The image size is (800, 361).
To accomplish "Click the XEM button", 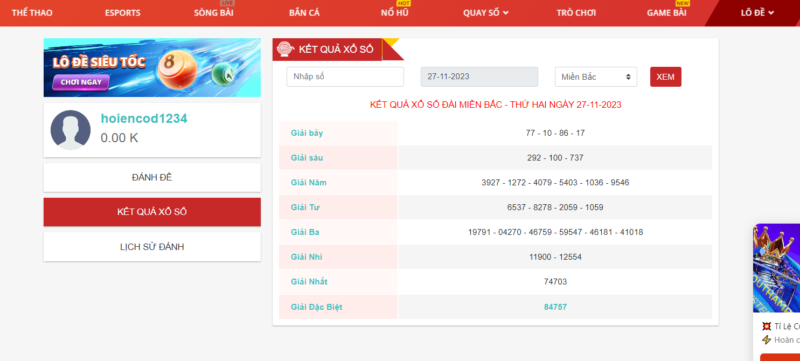I will point(665,77).
